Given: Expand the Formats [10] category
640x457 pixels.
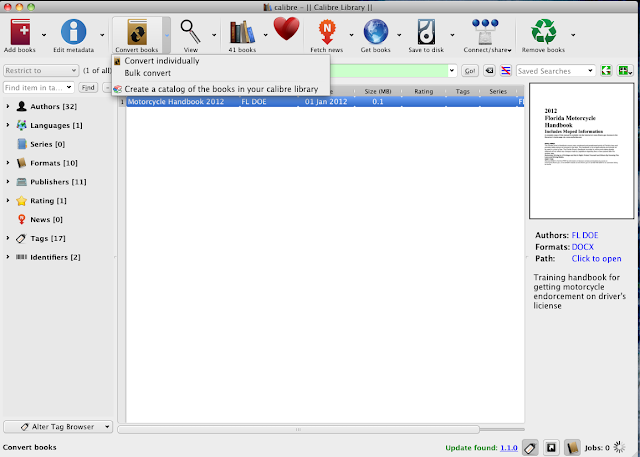Looking at the screenshot, I should [7, 162].
